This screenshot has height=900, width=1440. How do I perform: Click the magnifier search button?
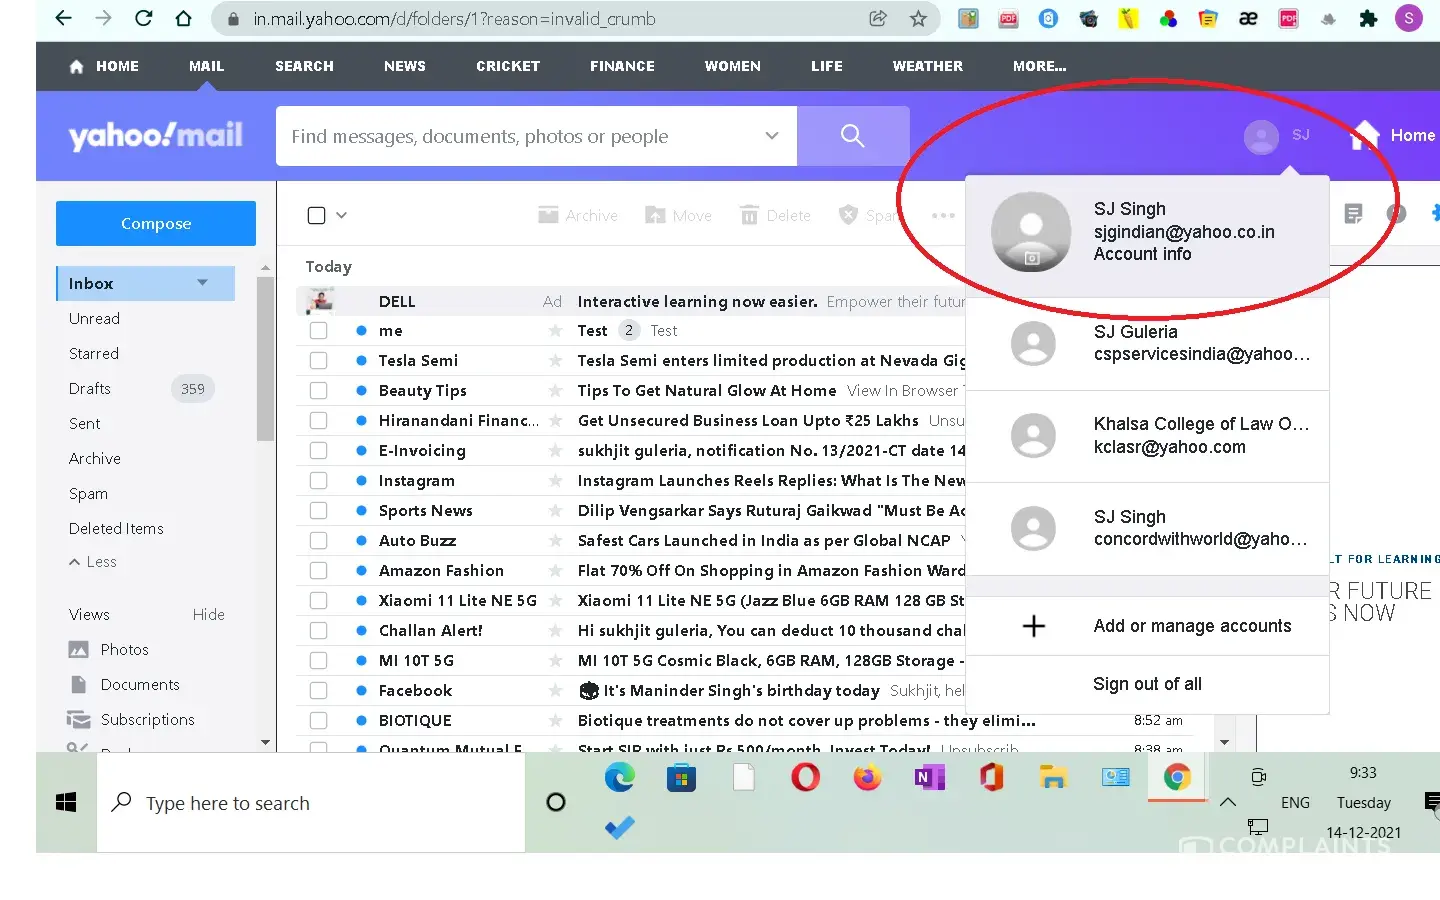click(x=852, y=136)
